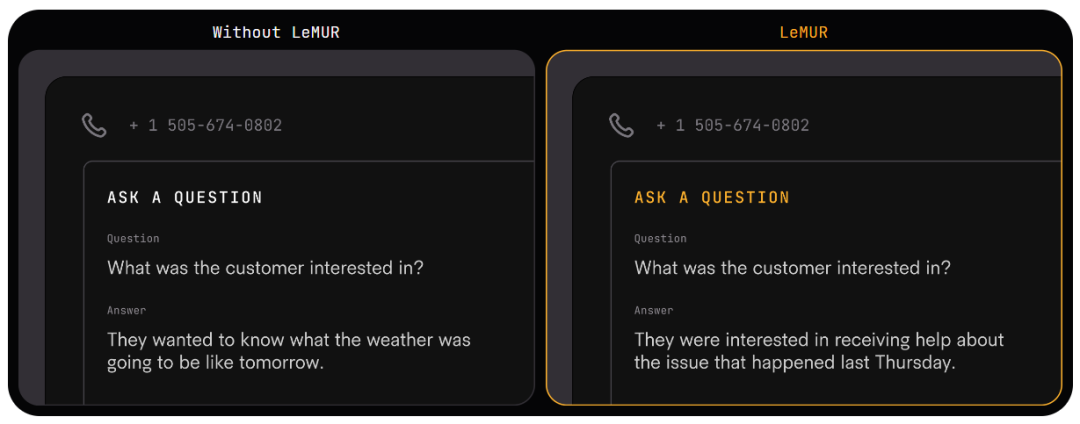Image resolution: width=1080 pixels, height=424 pixels.
Task: Click the orange ASK A QUESTION title
Action: [712, 198]
